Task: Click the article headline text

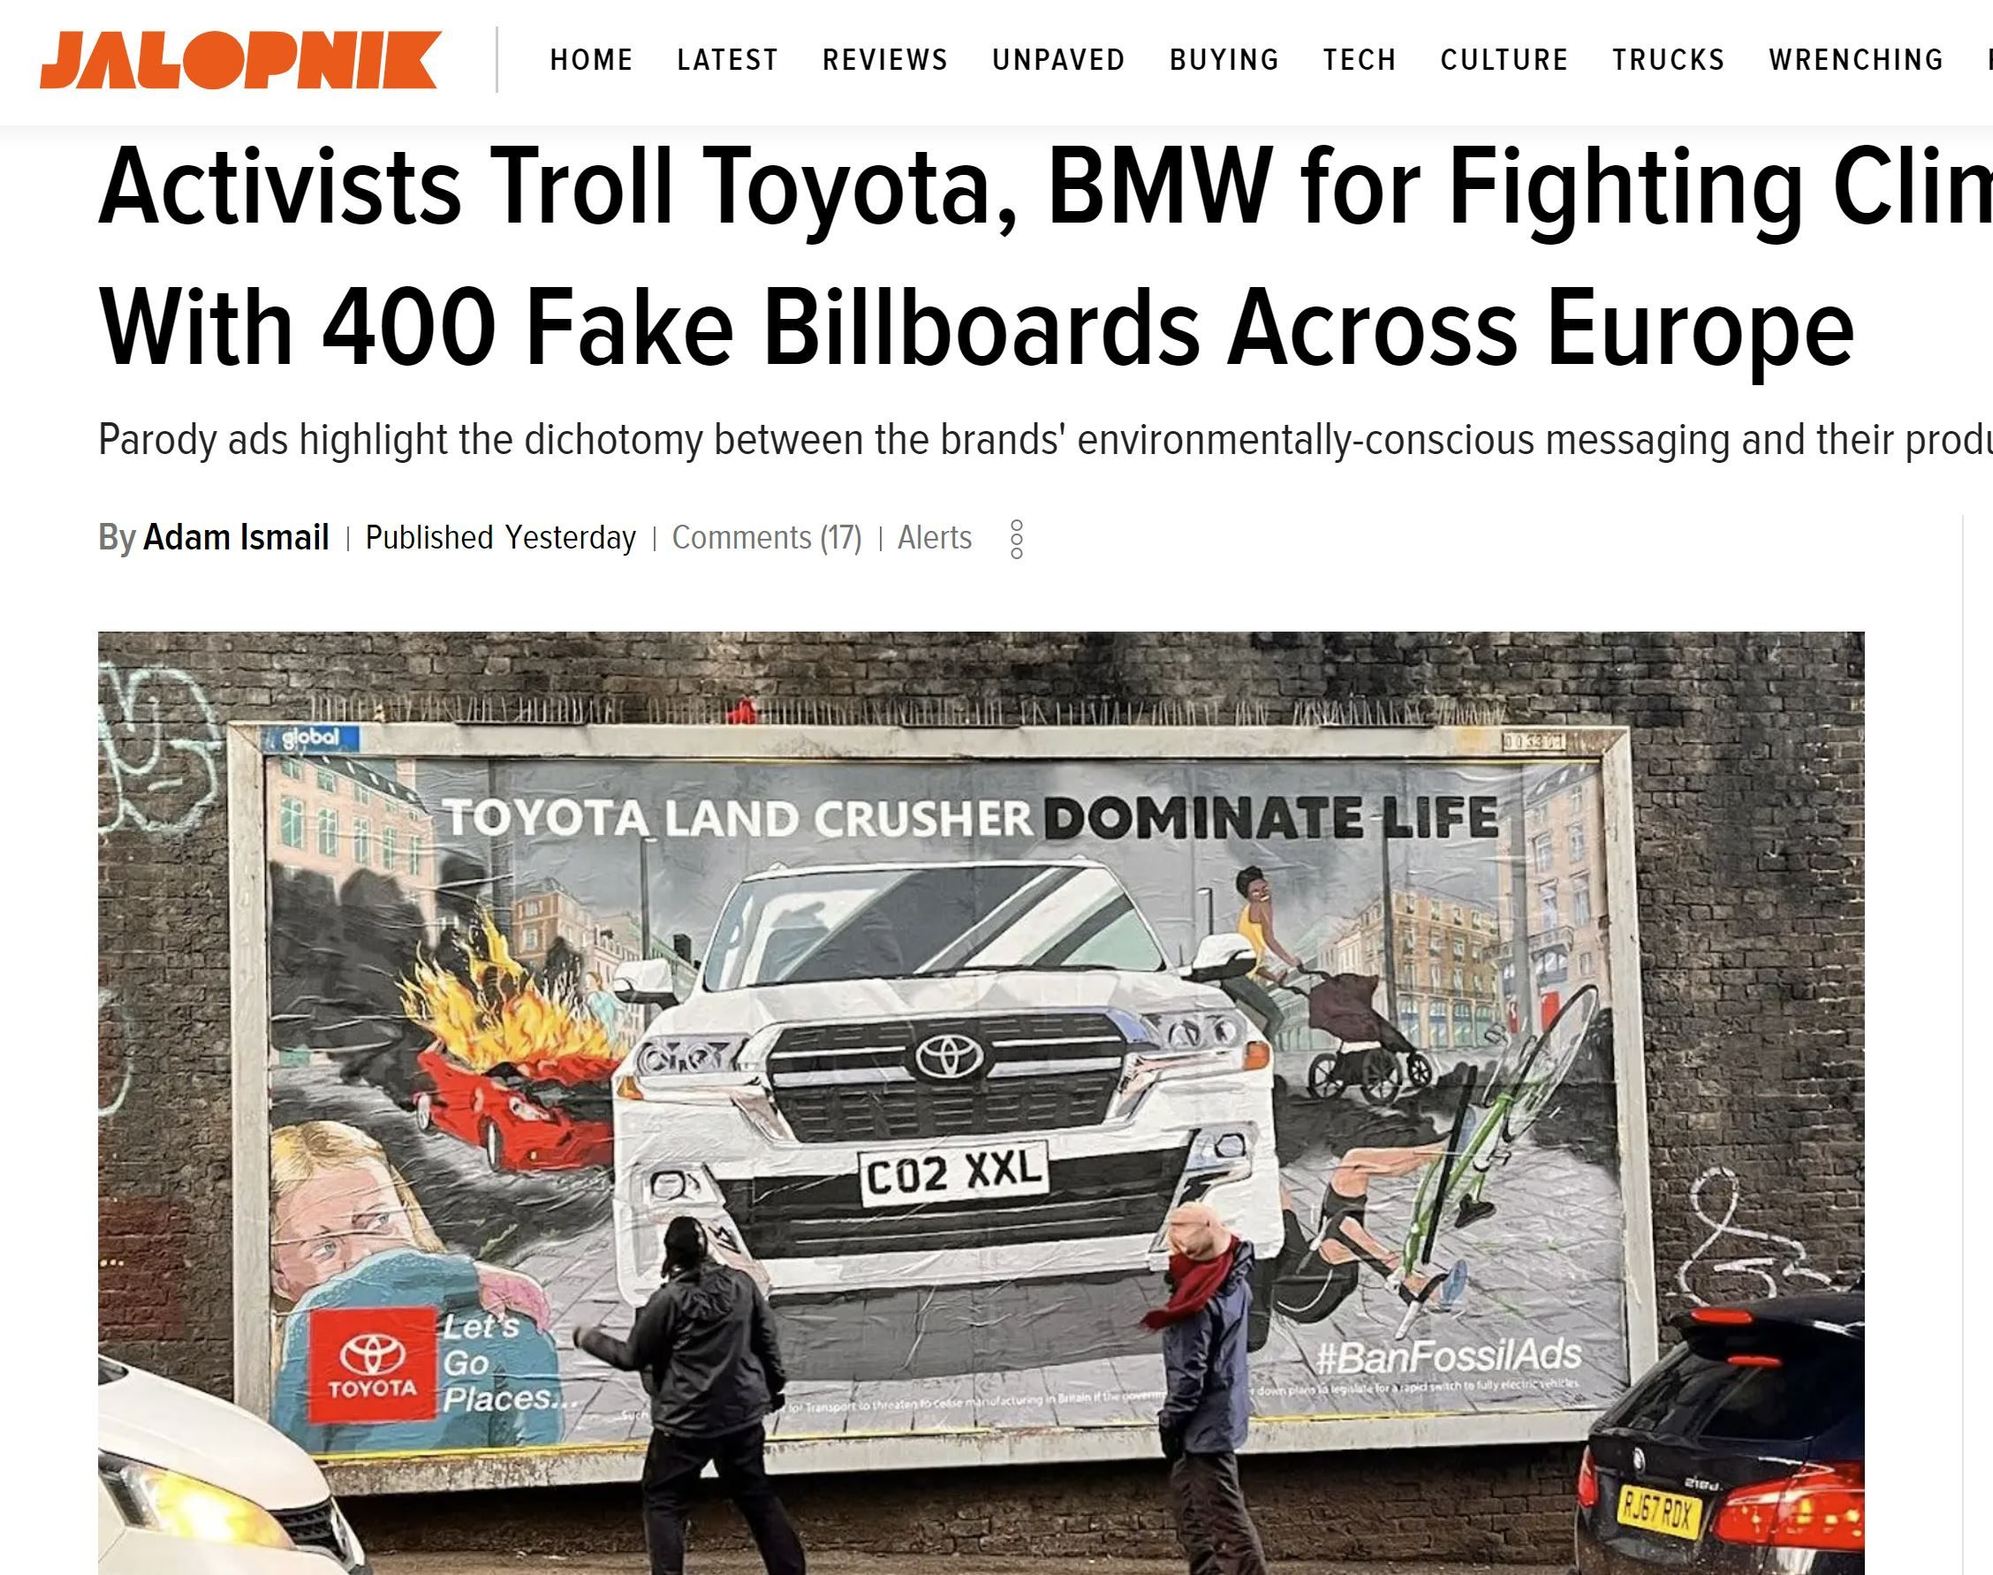Action: (1045, 256)
